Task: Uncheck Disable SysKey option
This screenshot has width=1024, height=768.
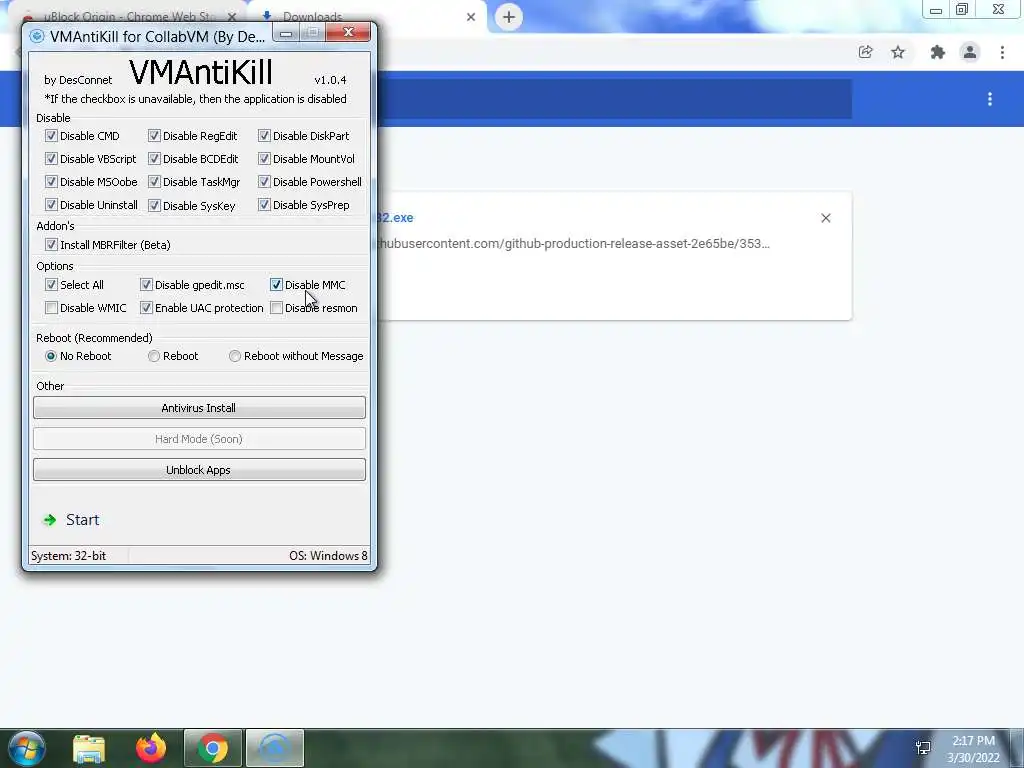Action: (x=154, y=206)
